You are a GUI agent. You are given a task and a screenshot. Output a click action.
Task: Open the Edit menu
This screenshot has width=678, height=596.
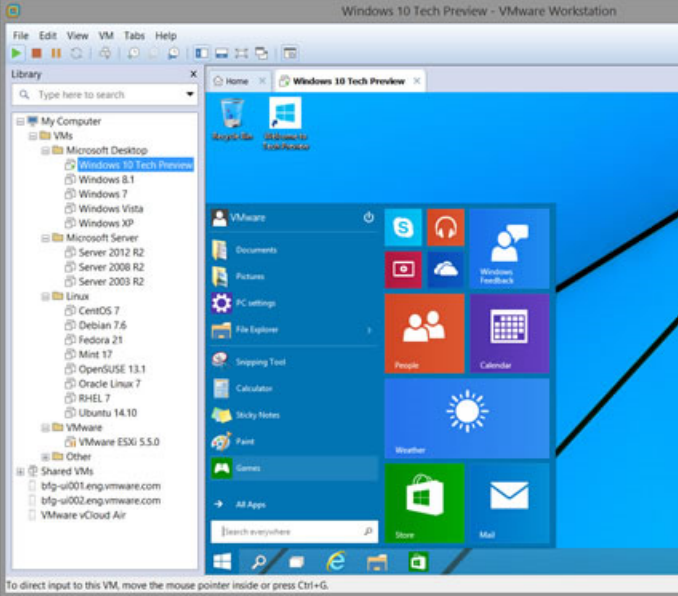pos(48,35)
